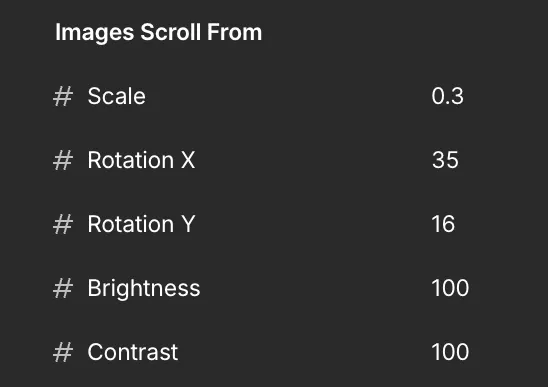Click the number icon beside Brightness
This screenshot has height=387, width=548.
coord(63,288)
